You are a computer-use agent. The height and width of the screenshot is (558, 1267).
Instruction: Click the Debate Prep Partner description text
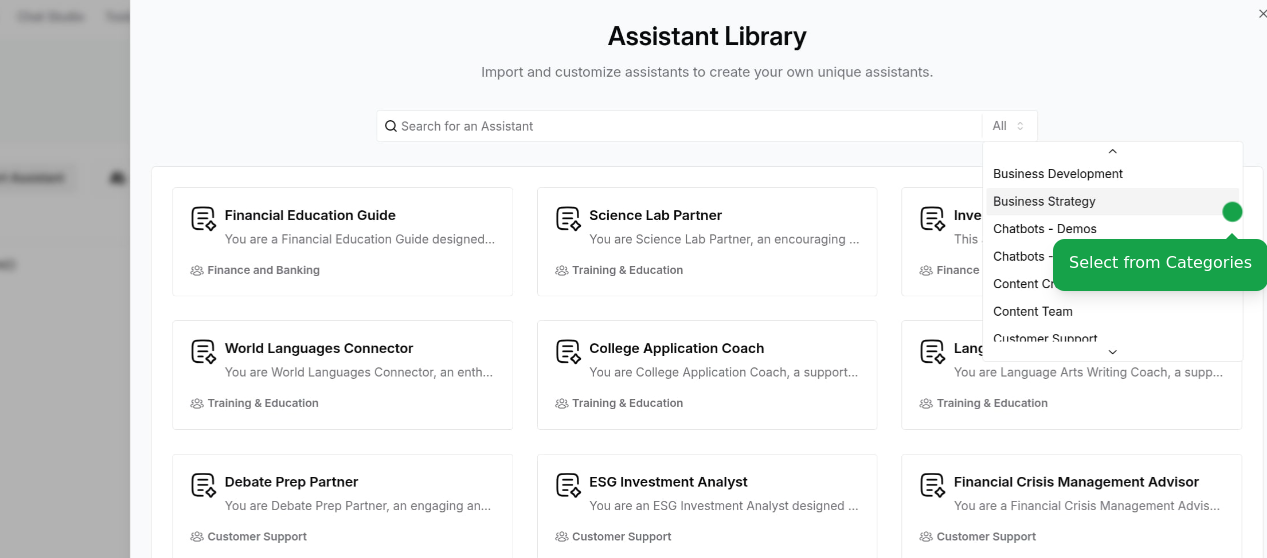pyautogui.click(x=358, y=506)
